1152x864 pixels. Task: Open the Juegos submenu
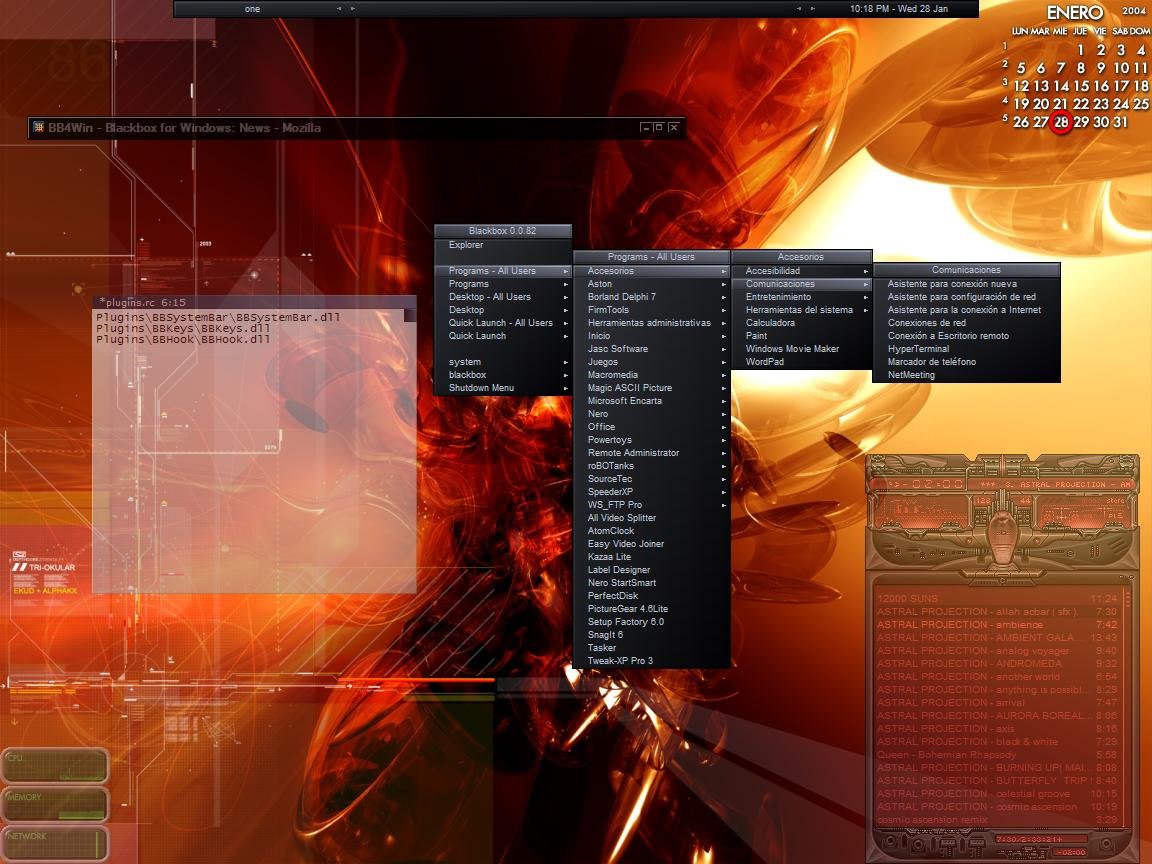click(x=652, y=362)
